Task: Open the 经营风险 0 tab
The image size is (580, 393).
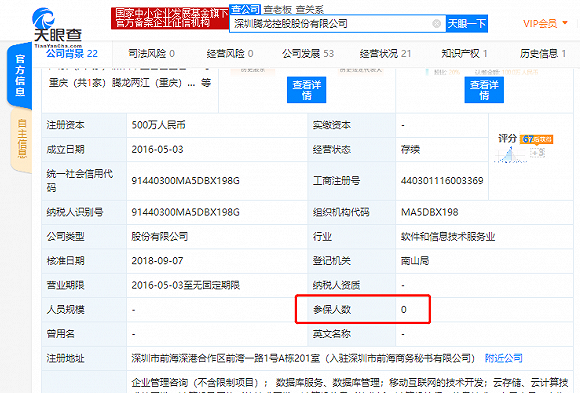Action: pyautogui.click(x=230, y=54)
